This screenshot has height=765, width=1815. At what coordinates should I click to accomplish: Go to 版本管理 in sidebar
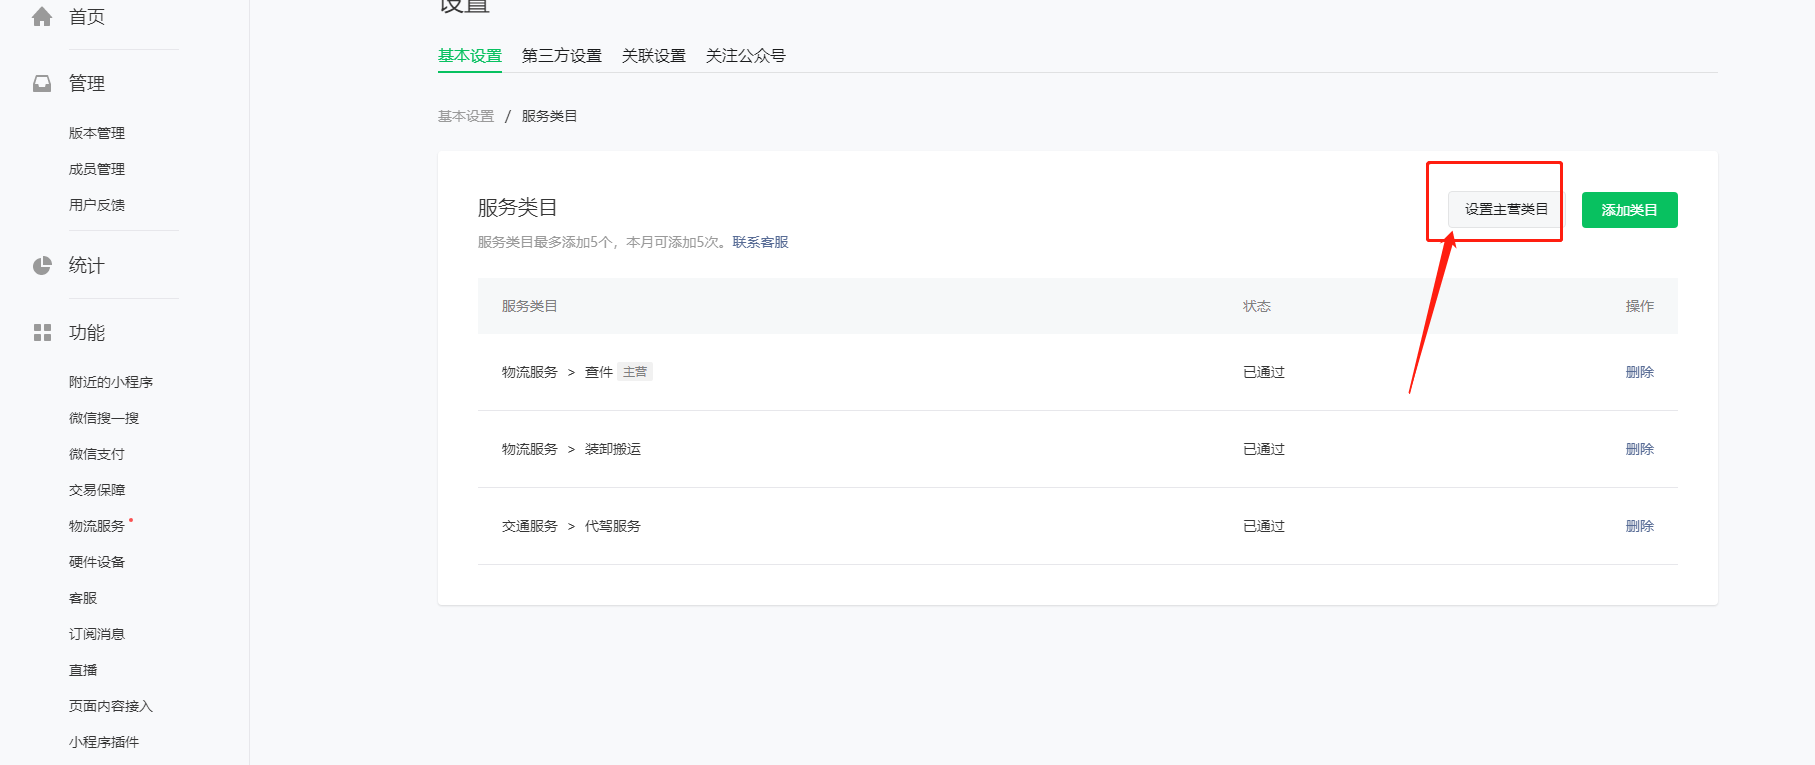click(x=97, y=133)
